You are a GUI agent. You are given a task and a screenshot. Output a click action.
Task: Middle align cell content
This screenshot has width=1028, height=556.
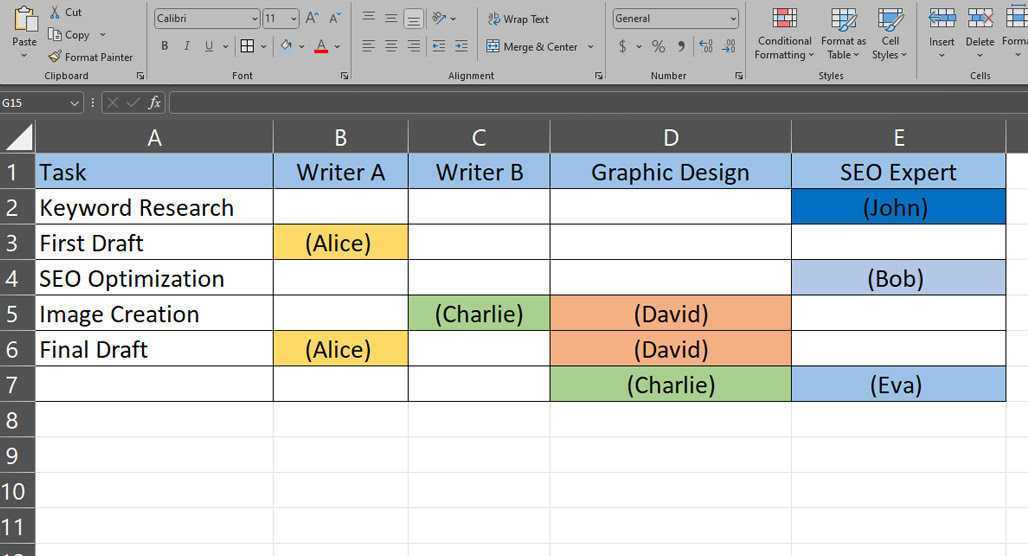point(391,18)
